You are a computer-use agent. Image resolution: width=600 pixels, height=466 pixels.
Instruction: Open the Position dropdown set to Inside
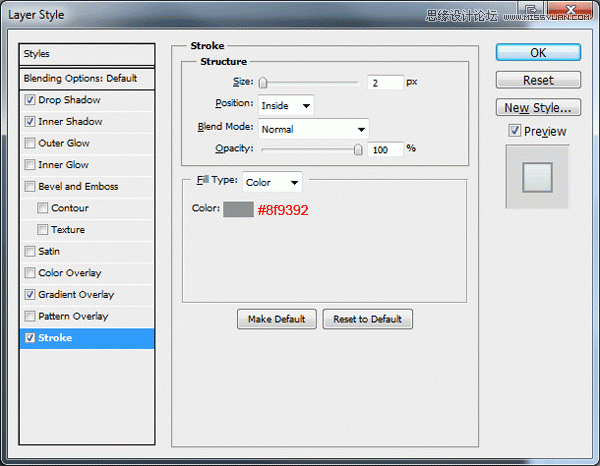click(286, 105)
